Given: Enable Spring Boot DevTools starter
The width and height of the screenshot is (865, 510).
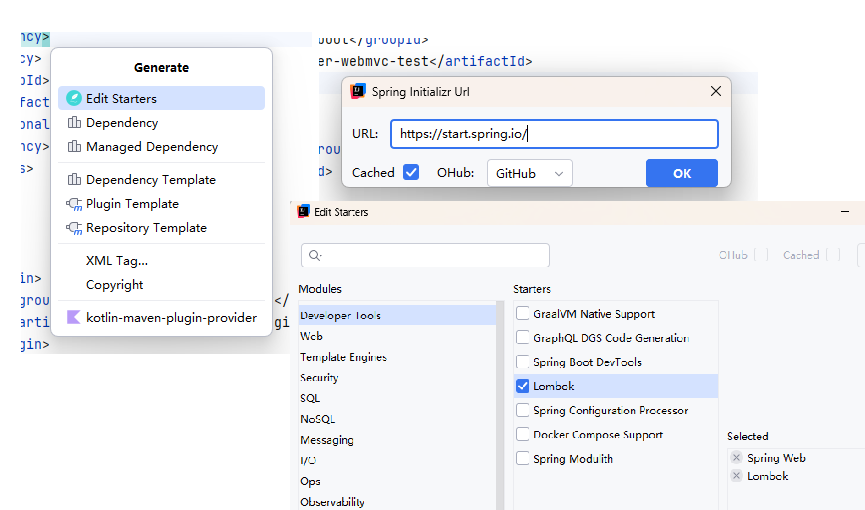Looking at the screenshot, I should point(522,362).
